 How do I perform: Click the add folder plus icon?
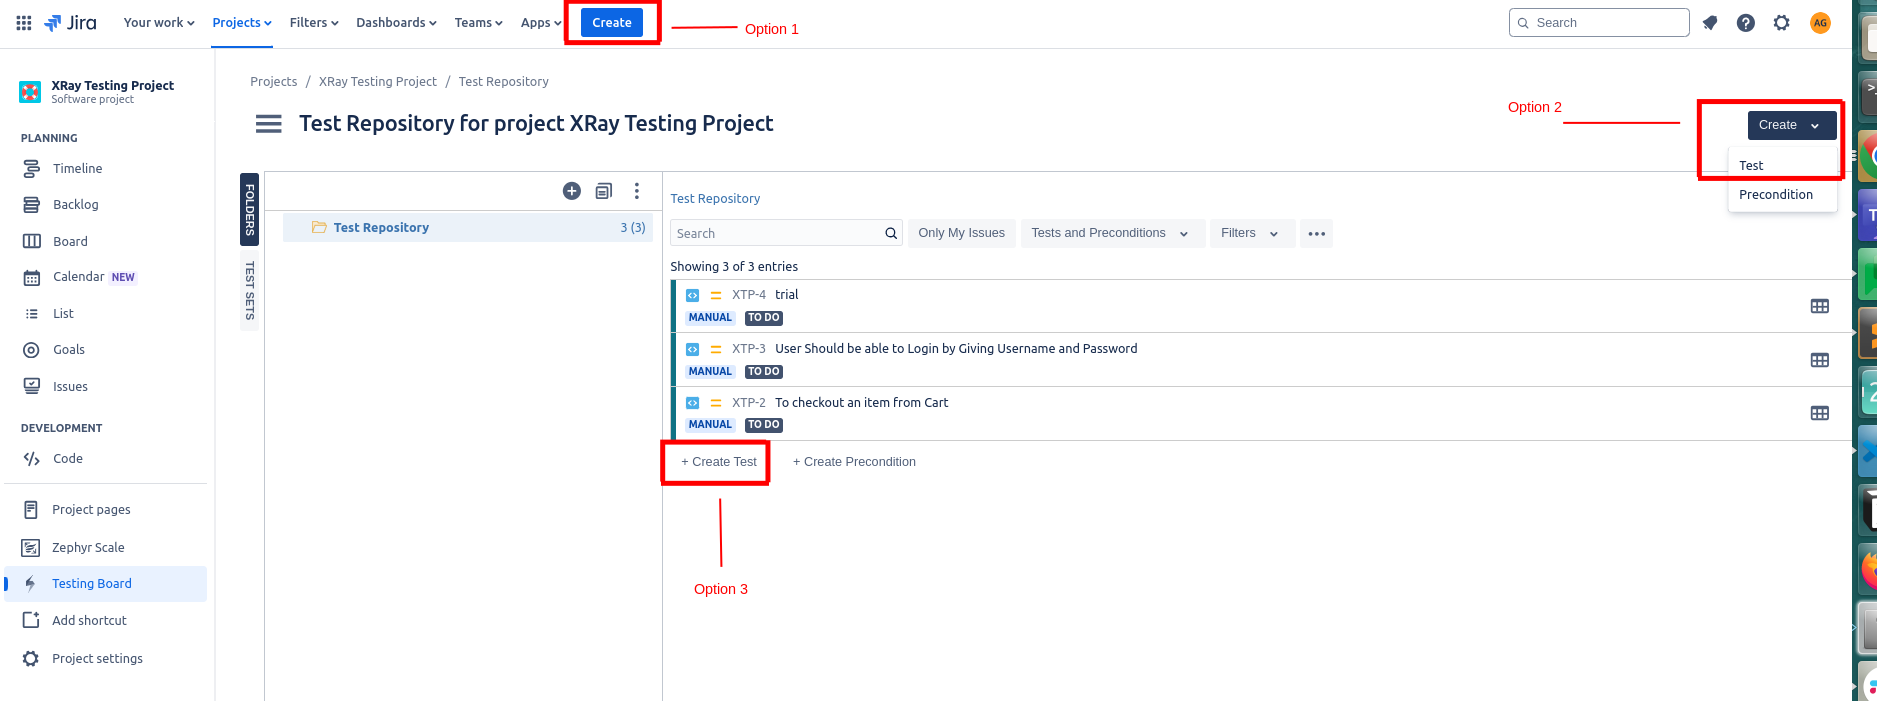coord(572,191)
